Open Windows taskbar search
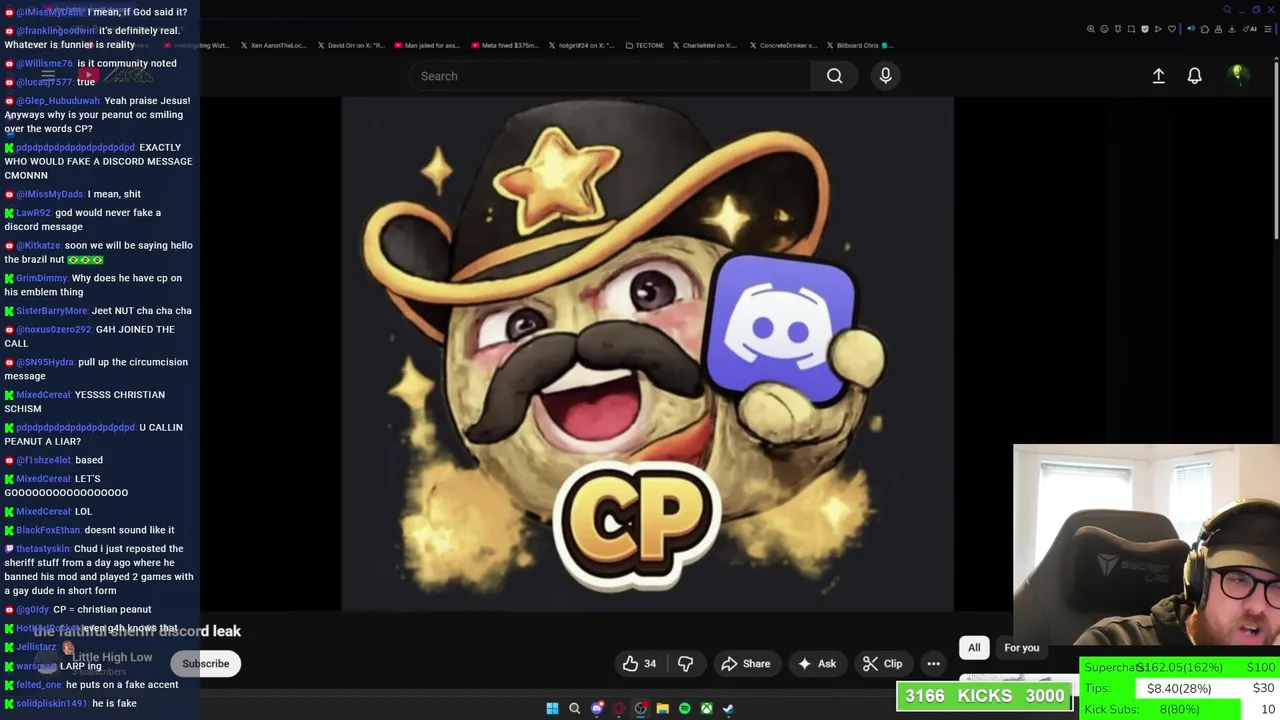 (x=574, y=709)
